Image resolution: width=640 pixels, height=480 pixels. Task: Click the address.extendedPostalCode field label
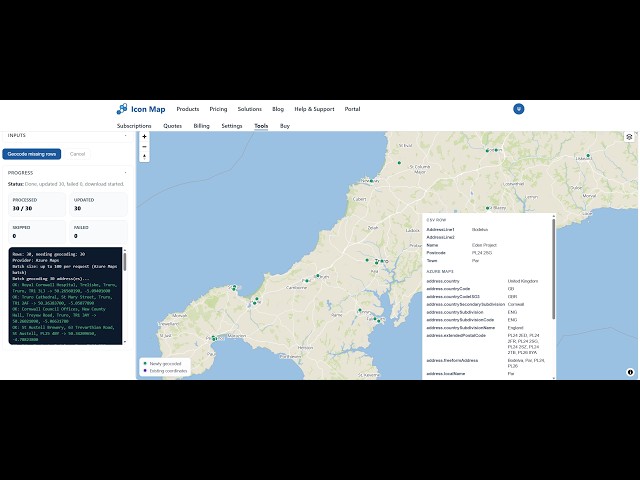point(456,336)
